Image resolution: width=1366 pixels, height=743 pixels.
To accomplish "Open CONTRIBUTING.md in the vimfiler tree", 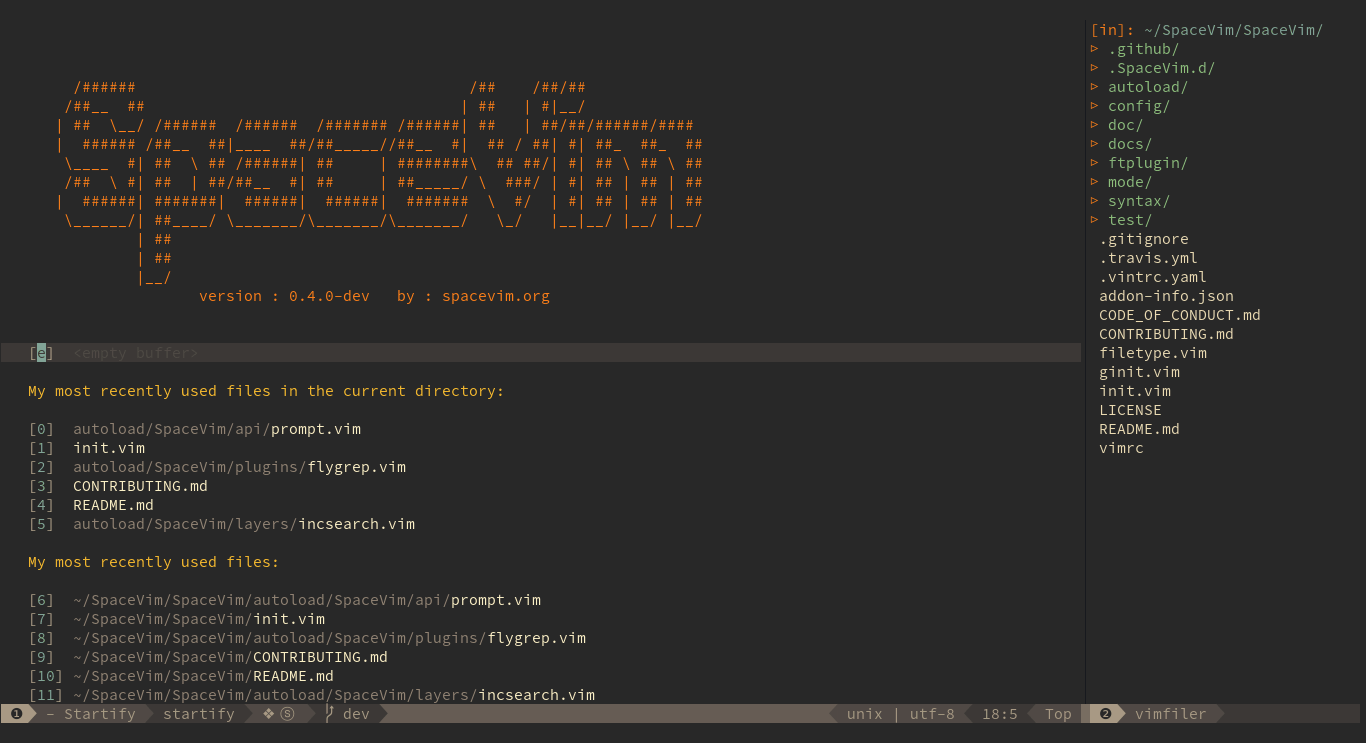I will (1166, 334).
